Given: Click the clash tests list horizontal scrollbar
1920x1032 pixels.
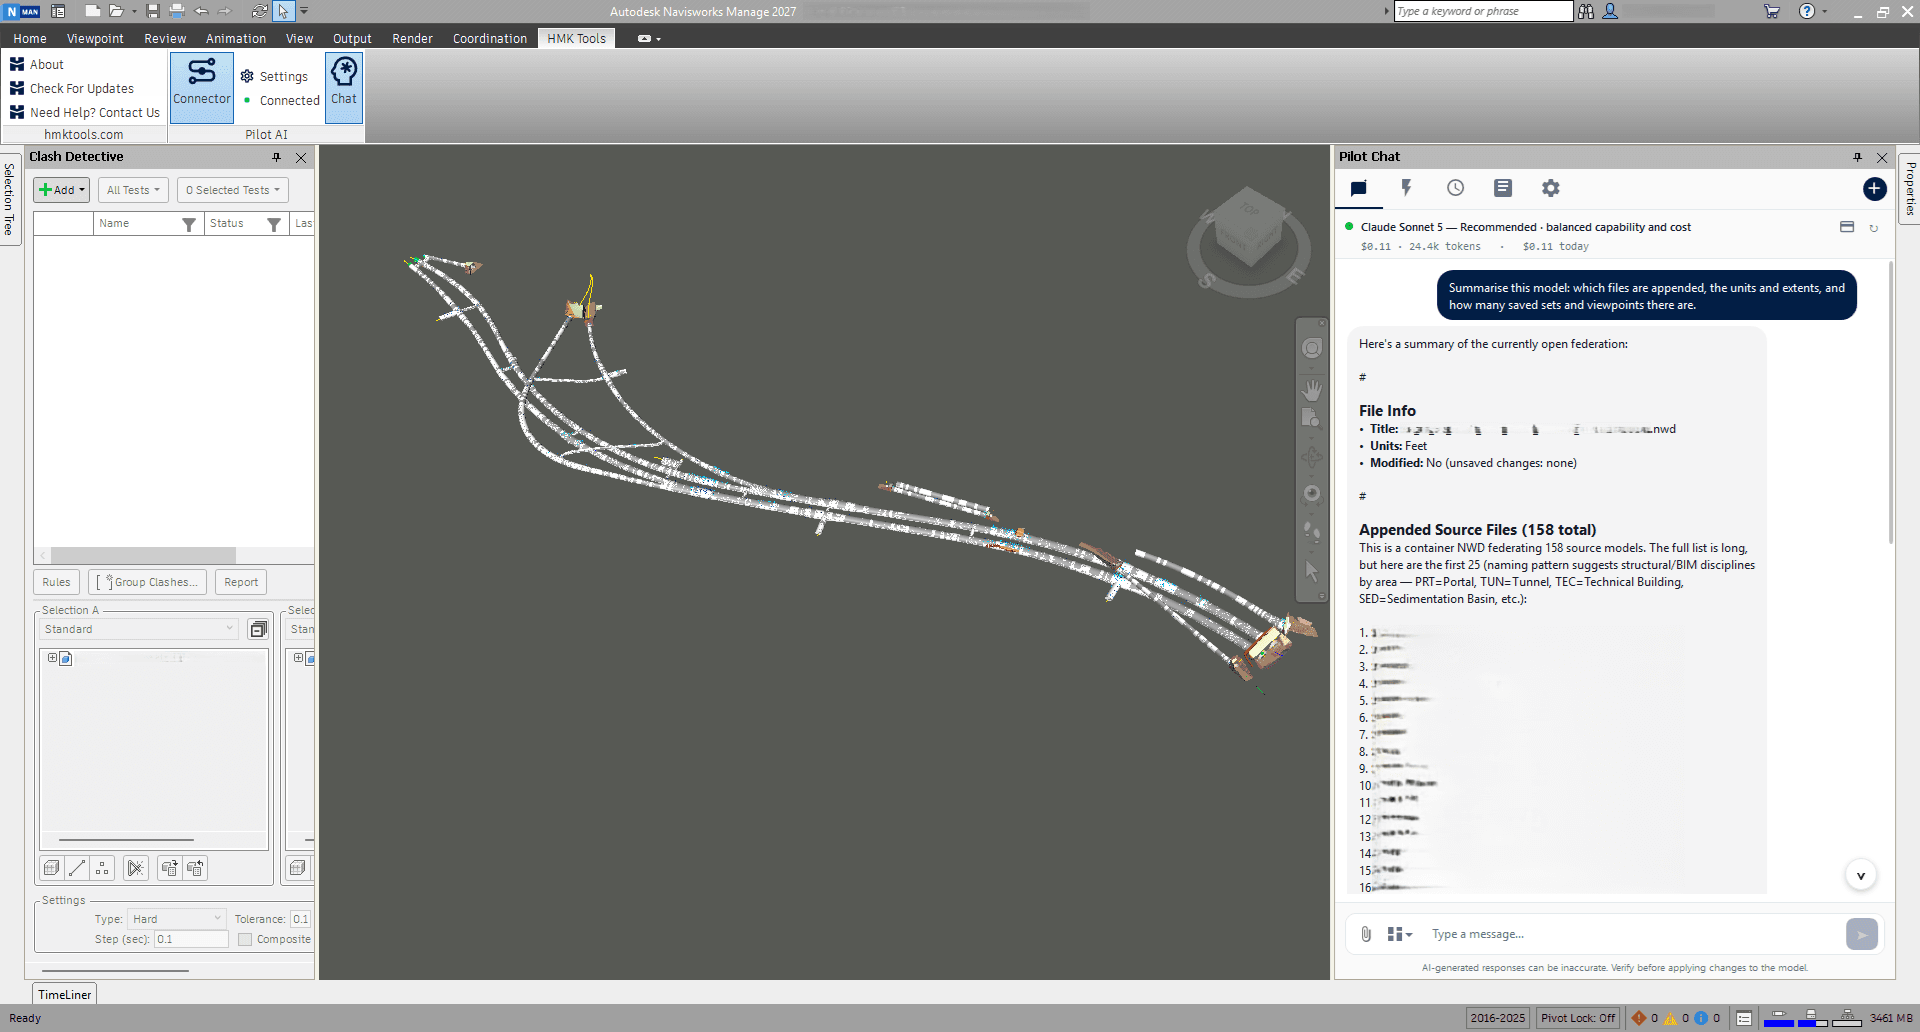Looking at the screenshot, I should coord(143,555).
